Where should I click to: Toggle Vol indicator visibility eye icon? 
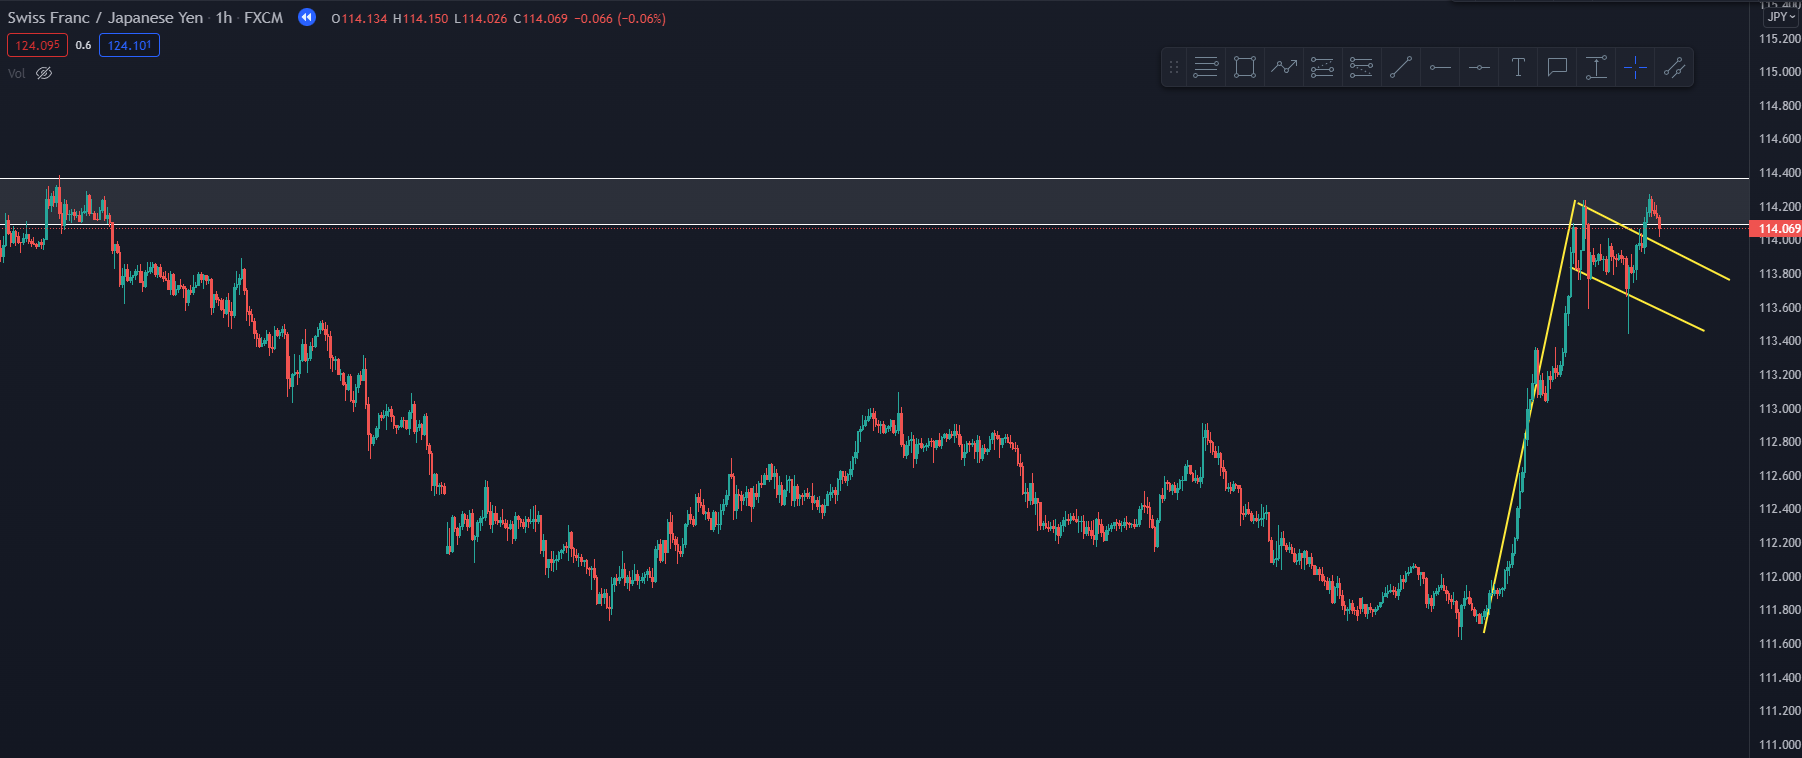(x=44, y=73)
